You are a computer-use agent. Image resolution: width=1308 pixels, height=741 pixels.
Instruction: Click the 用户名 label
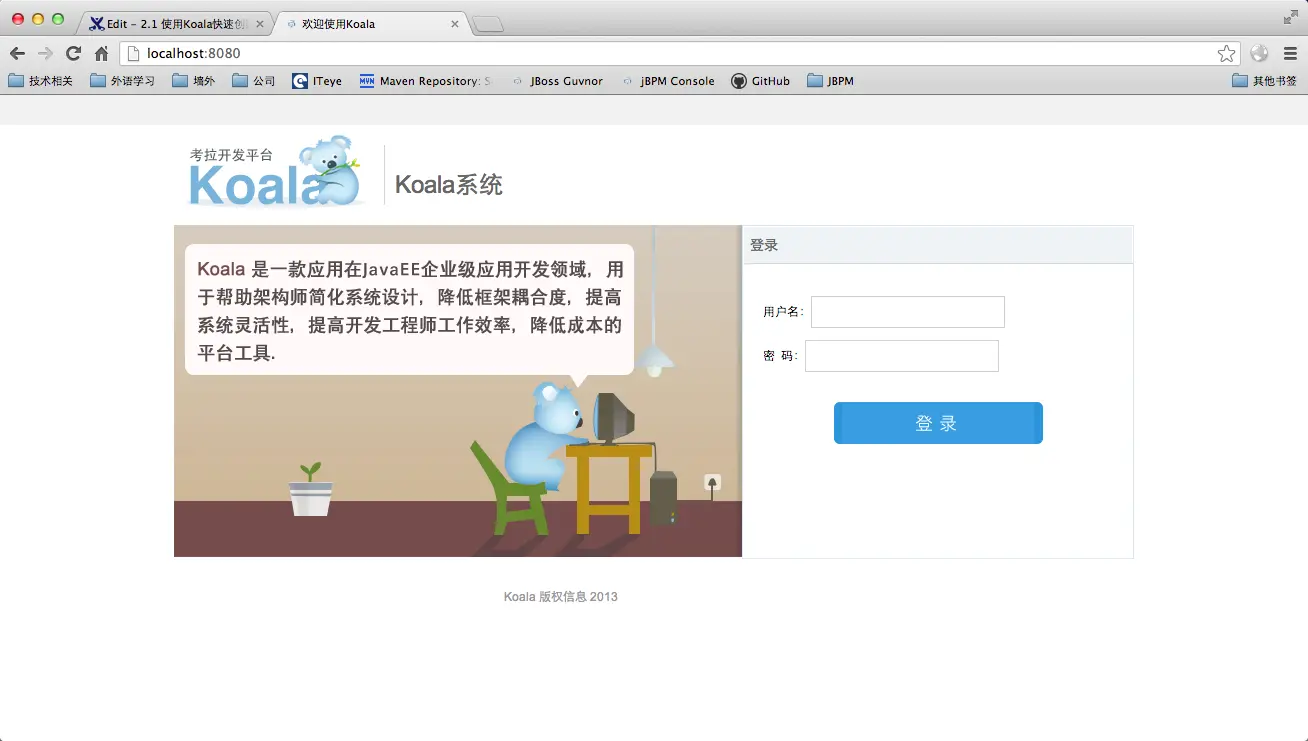783,312
